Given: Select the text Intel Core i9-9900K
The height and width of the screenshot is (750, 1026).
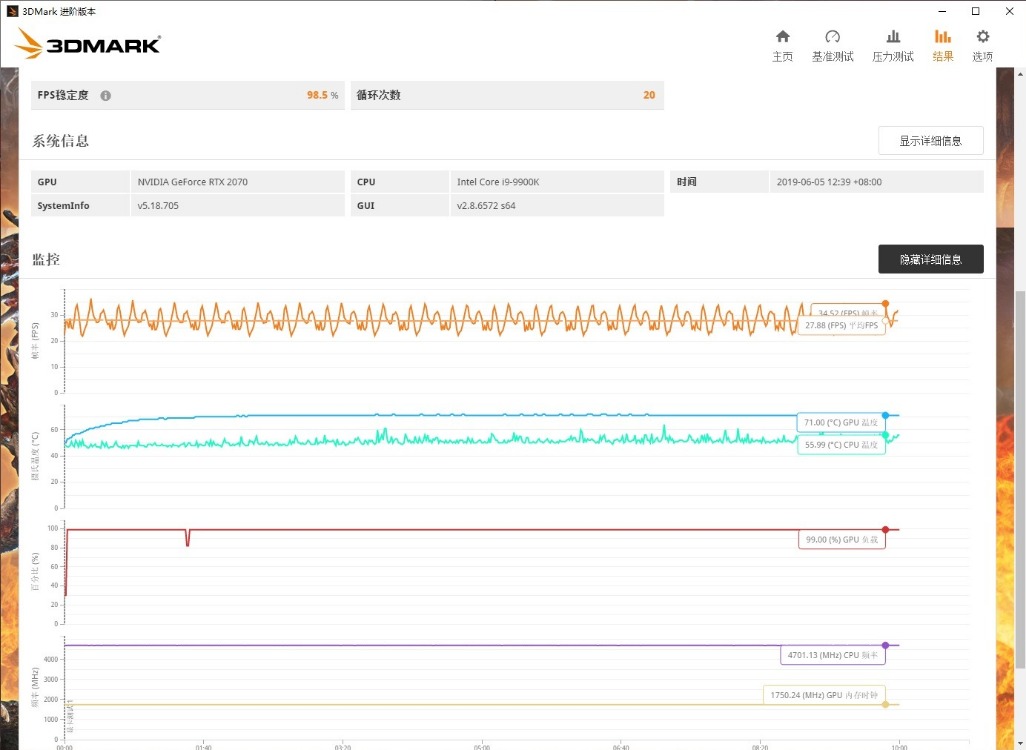Looking at the screenshot, I should (x=498, y=182).
